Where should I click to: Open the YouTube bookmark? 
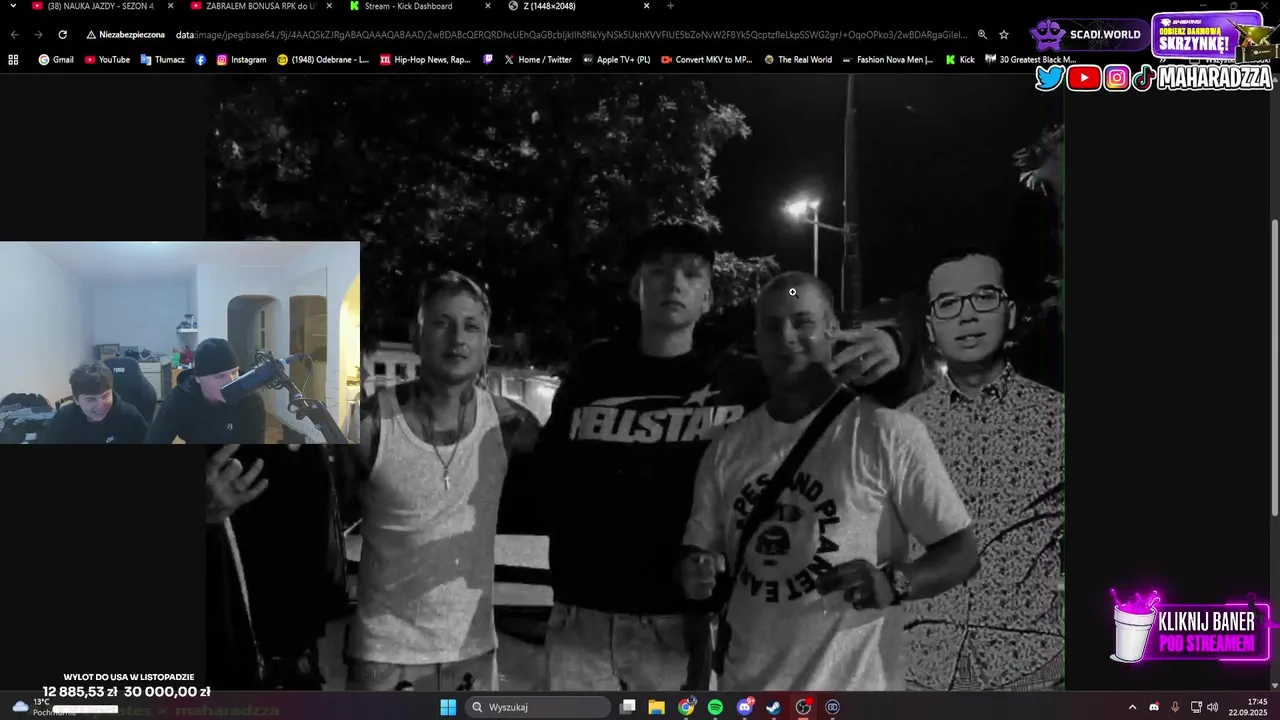107,60
